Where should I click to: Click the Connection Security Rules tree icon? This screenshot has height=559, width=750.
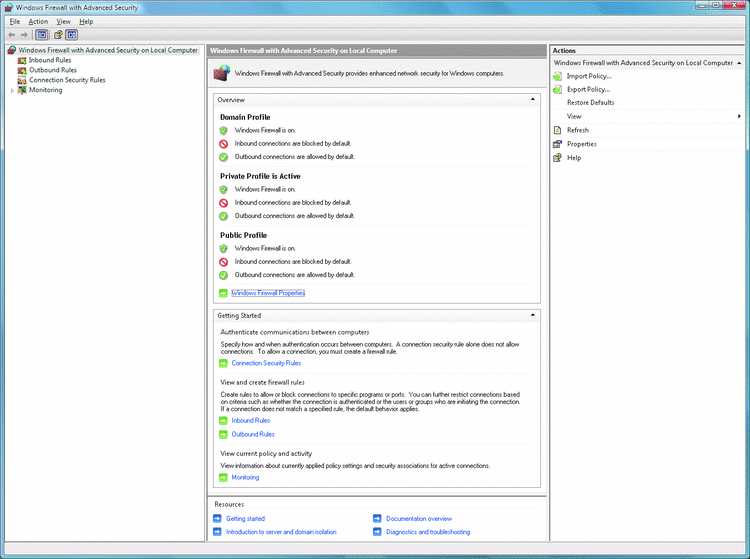pyautogui.click(x=22, y=80)
